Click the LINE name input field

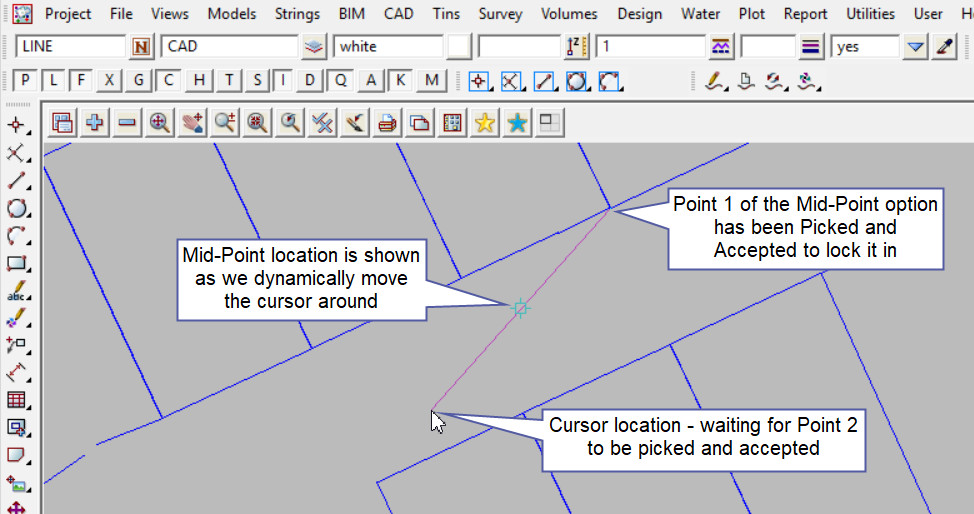point(70,47)
